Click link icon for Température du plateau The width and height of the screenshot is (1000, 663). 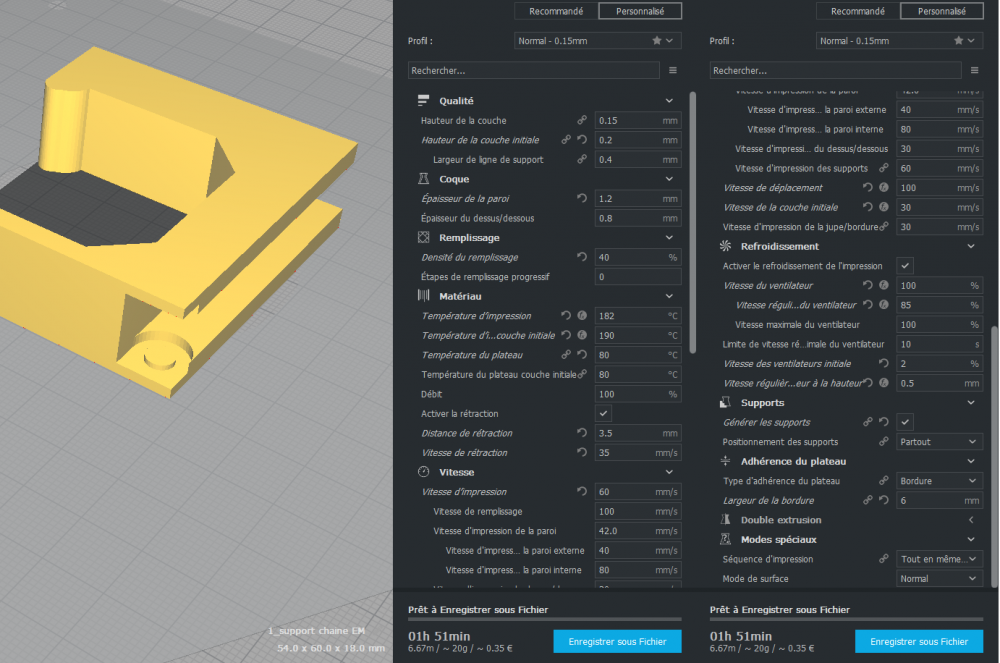(x=566, y=354)
